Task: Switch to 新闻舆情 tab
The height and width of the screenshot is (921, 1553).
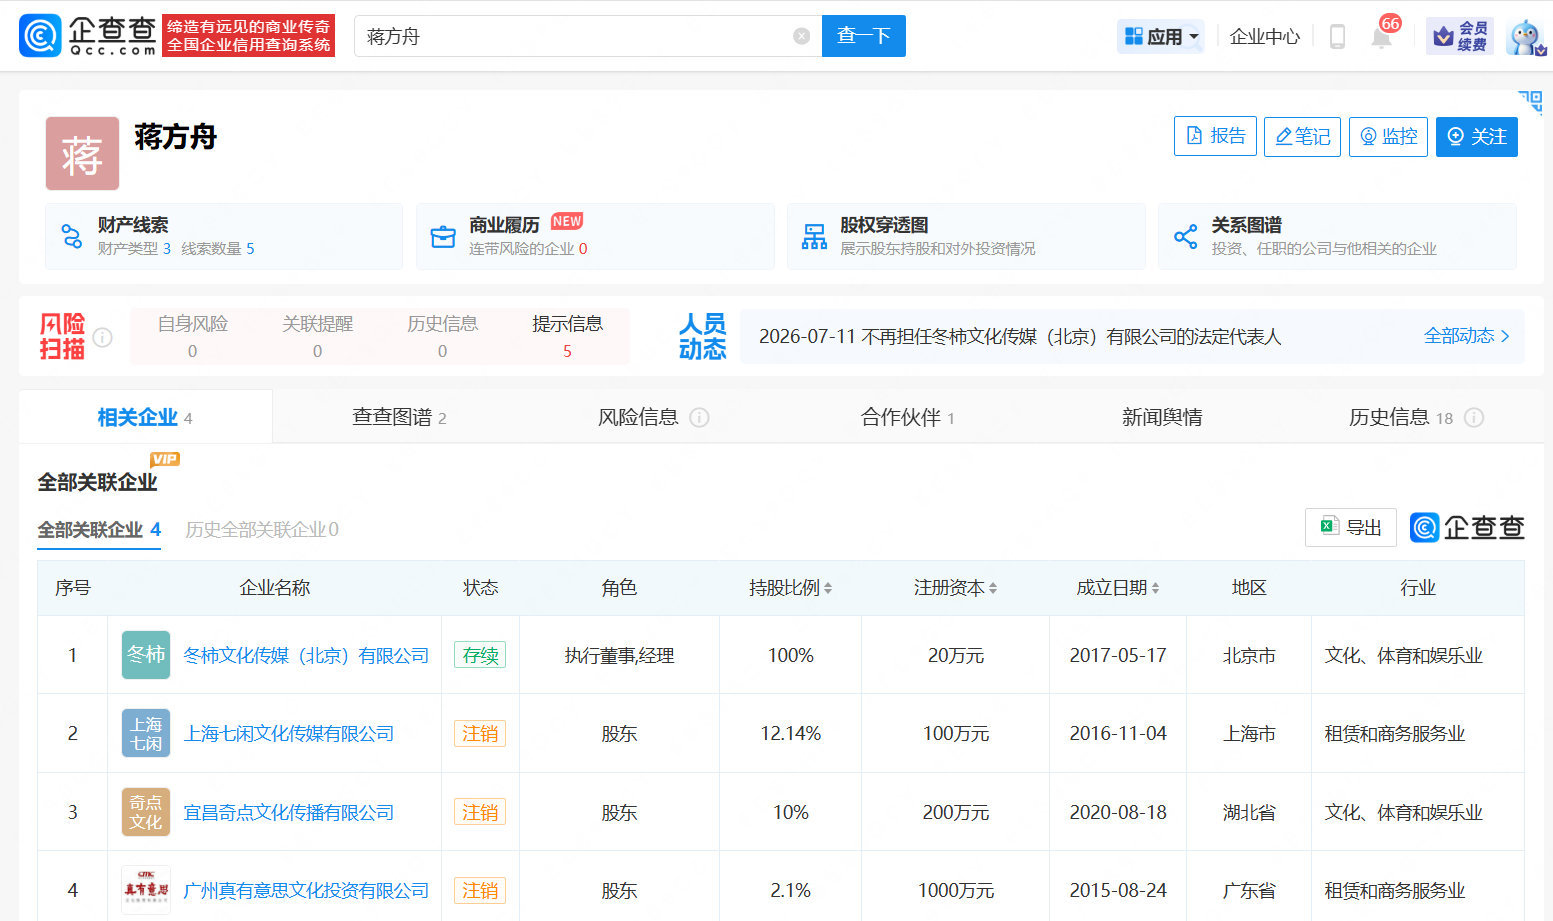Action: point(1162,417)
